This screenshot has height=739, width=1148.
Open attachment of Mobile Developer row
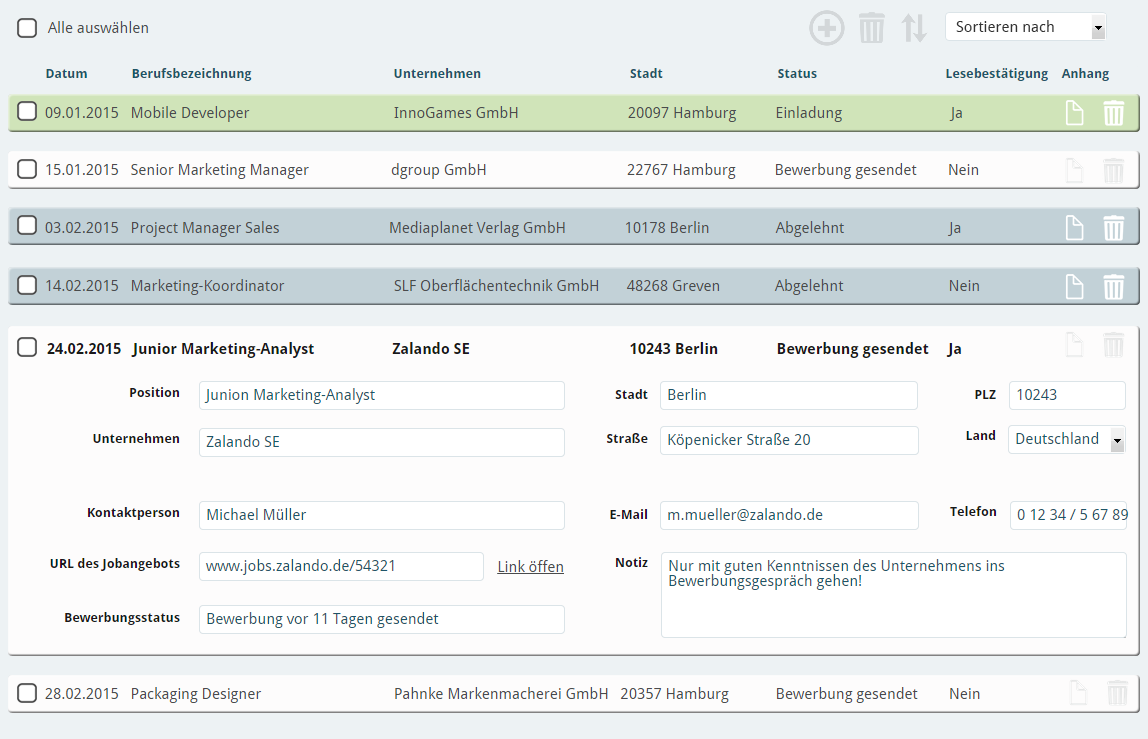(x=1074, y=113)
